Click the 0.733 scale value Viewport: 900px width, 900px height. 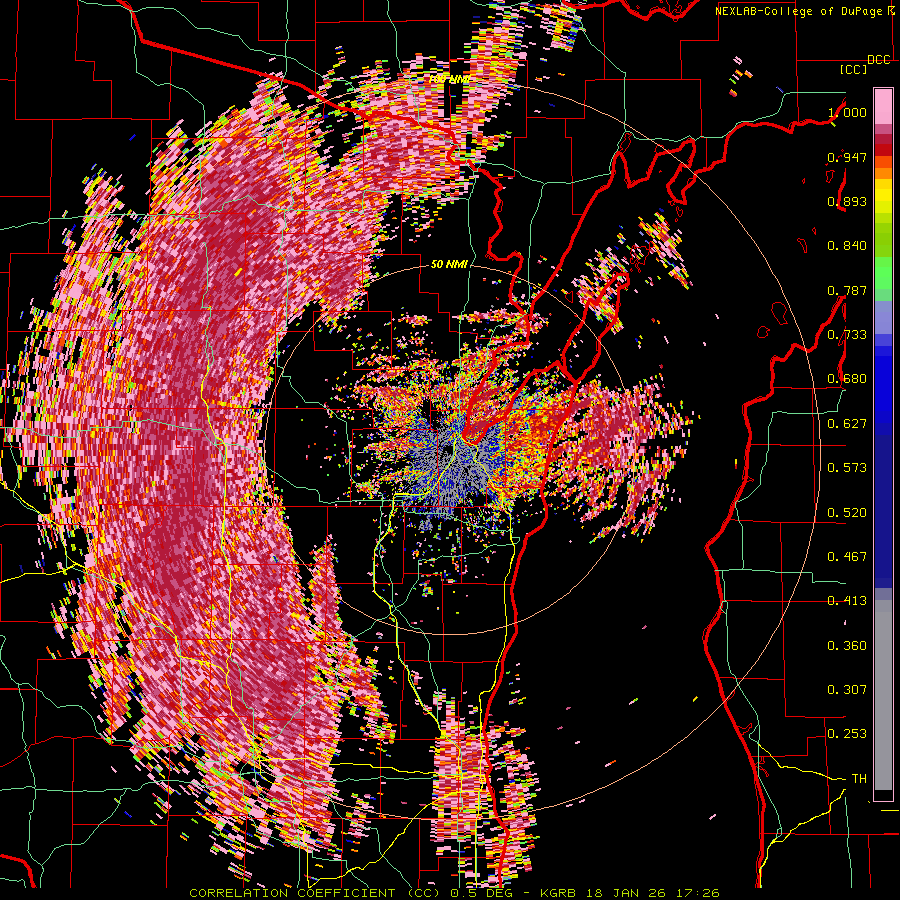click(x=847, y=335)
